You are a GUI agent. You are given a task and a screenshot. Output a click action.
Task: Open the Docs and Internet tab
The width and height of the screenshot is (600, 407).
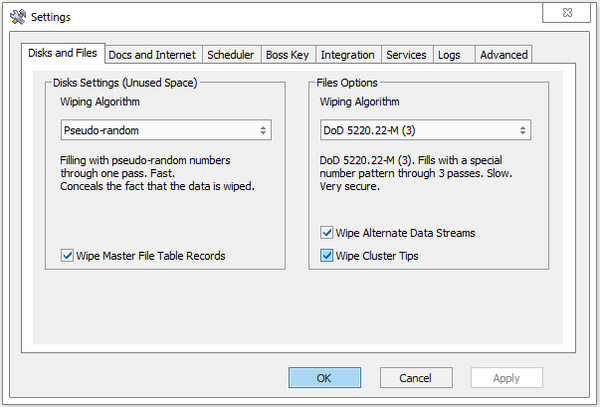tap(152, 55)
